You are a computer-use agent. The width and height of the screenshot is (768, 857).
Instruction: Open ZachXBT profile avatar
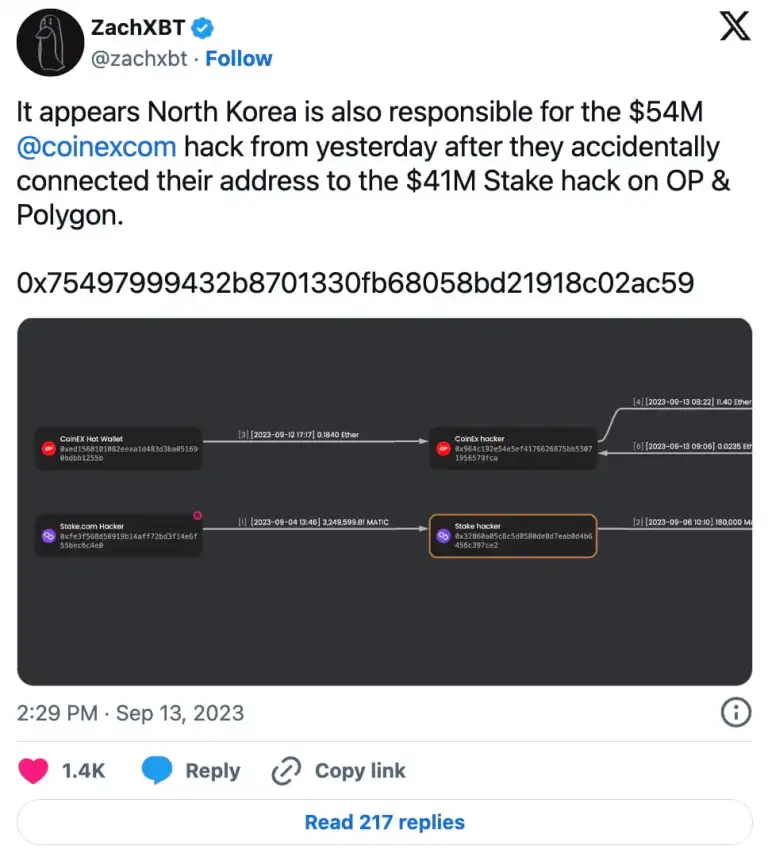point(50,43)
